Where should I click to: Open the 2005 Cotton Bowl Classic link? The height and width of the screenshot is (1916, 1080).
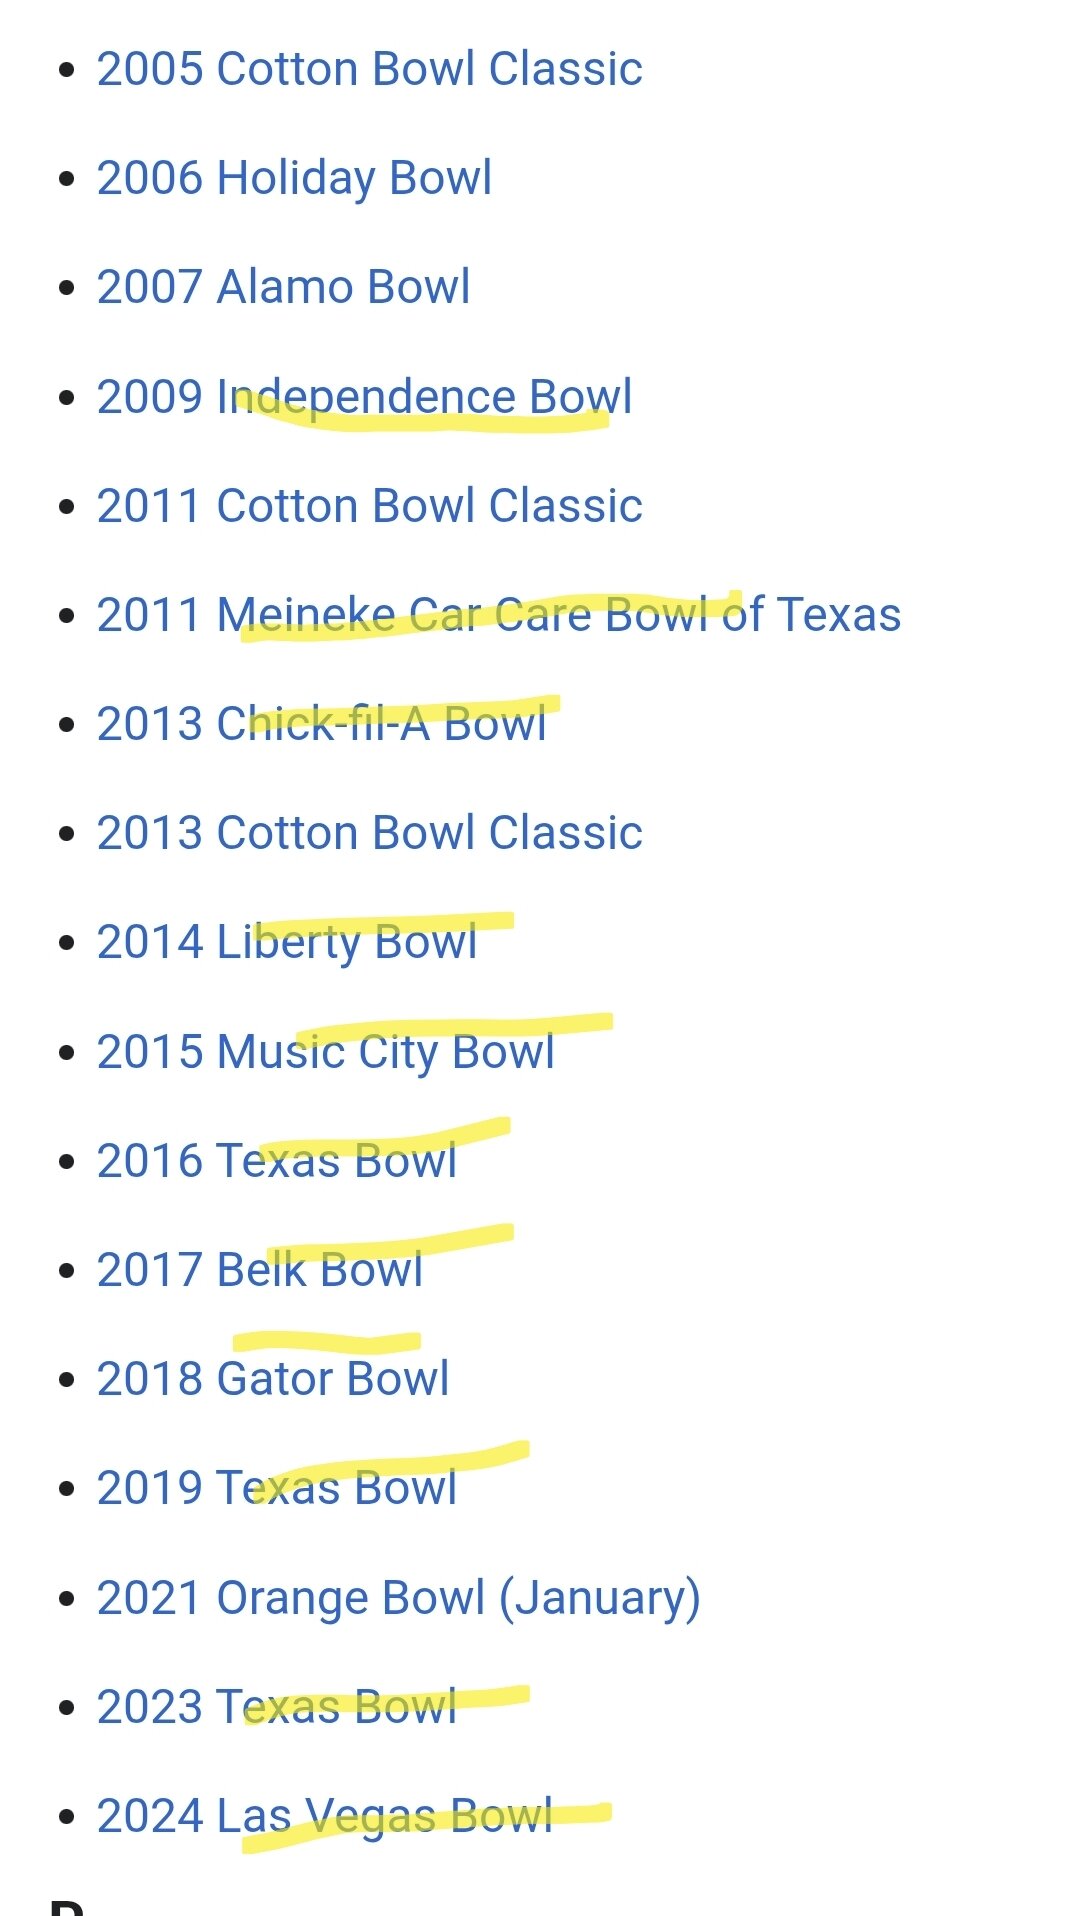point(369,69)
